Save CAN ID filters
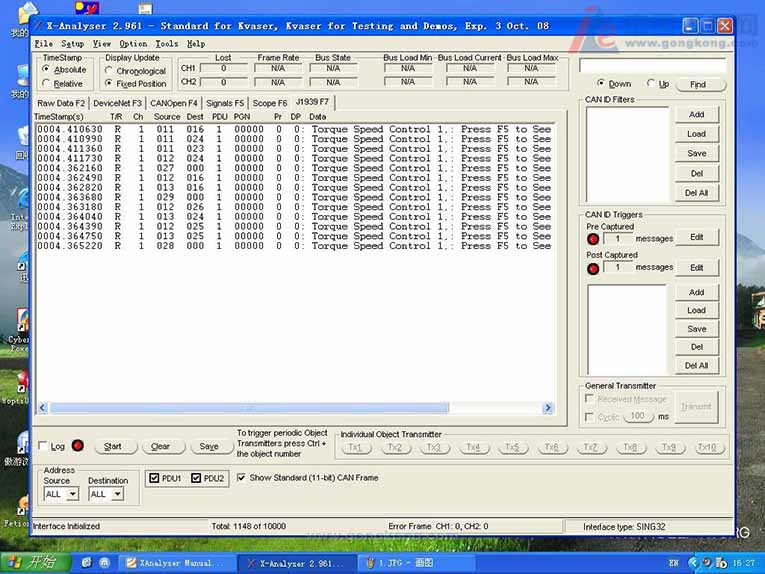 [697, 153]
